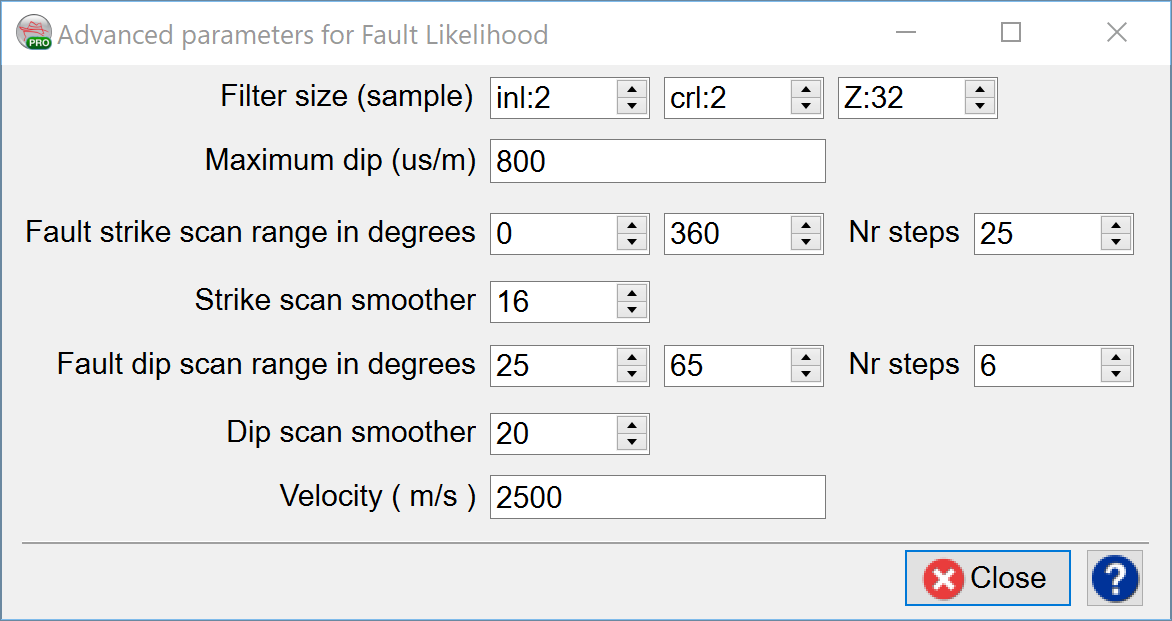This screenshot has height=621, width=1172.
Task: Increase fault dip scan range start value
Action: pos(632,357)
